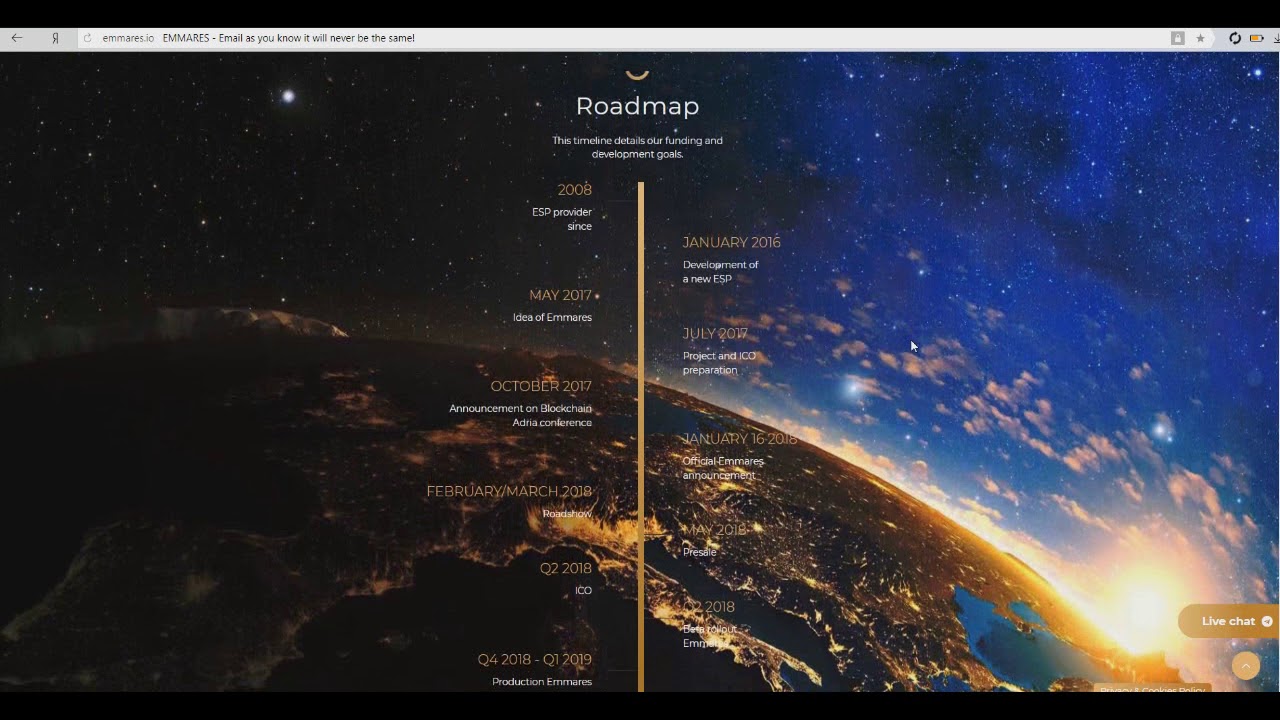The image size is (1280, 720).
Task: Click the 'ICO' text
Action: tap(583, 591)
